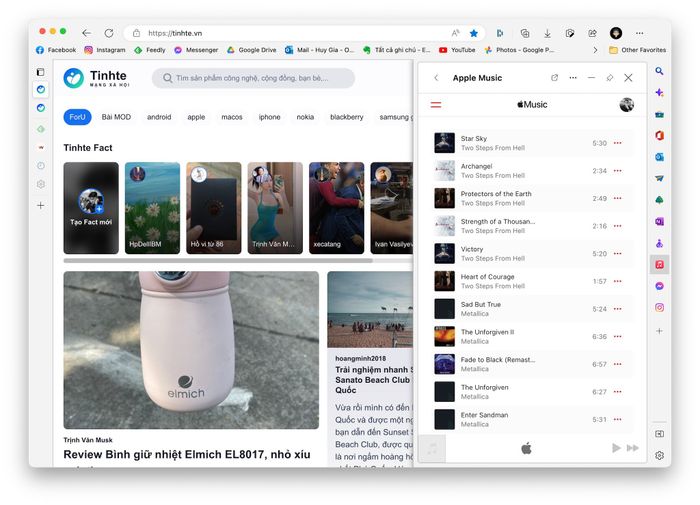Screen dimensions: 700x505
Task: Open the Downloads icon in the browser toolbar
Action: [x=547, y=33]
